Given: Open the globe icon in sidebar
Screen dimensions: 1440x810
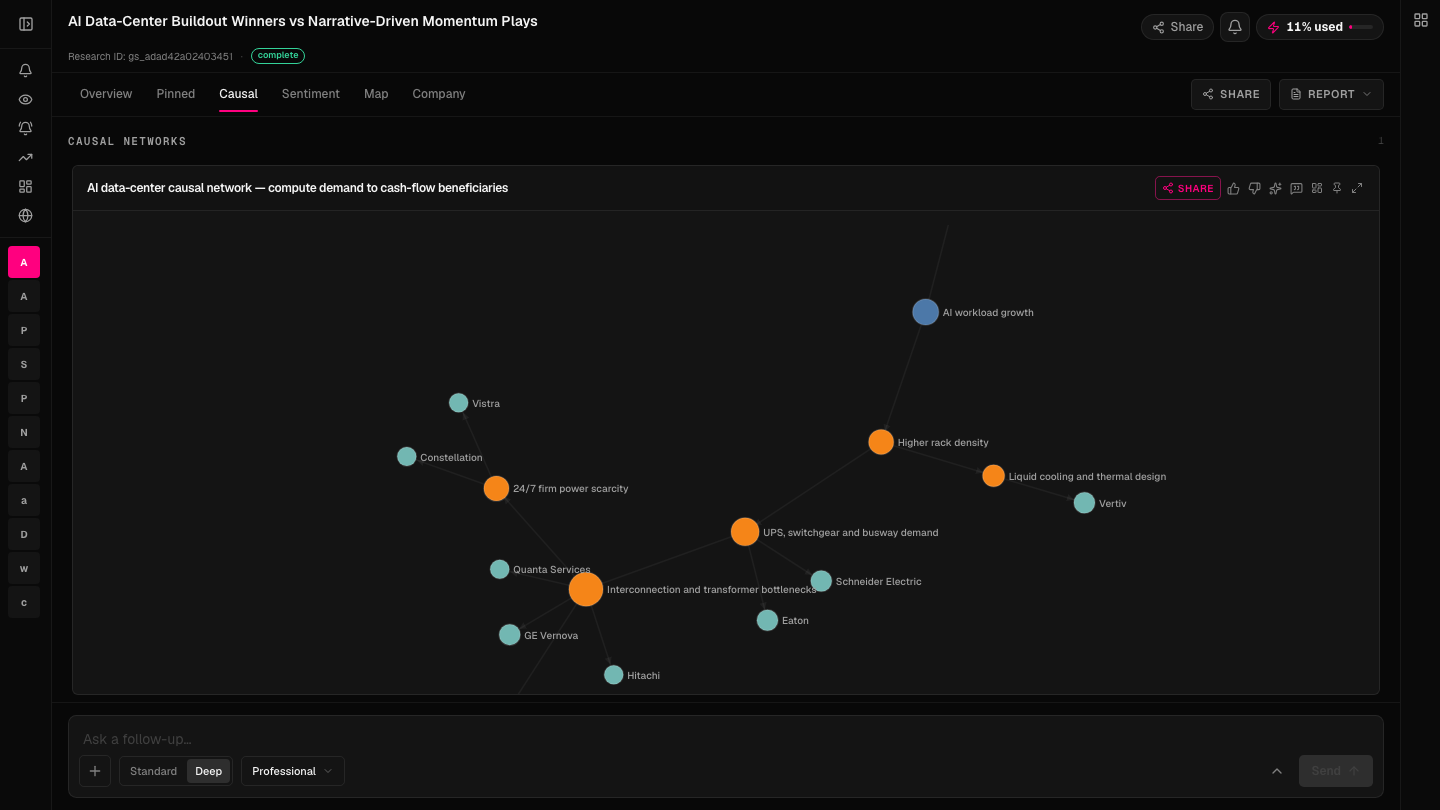Looking at the screenshot, I should coord(26,215).
